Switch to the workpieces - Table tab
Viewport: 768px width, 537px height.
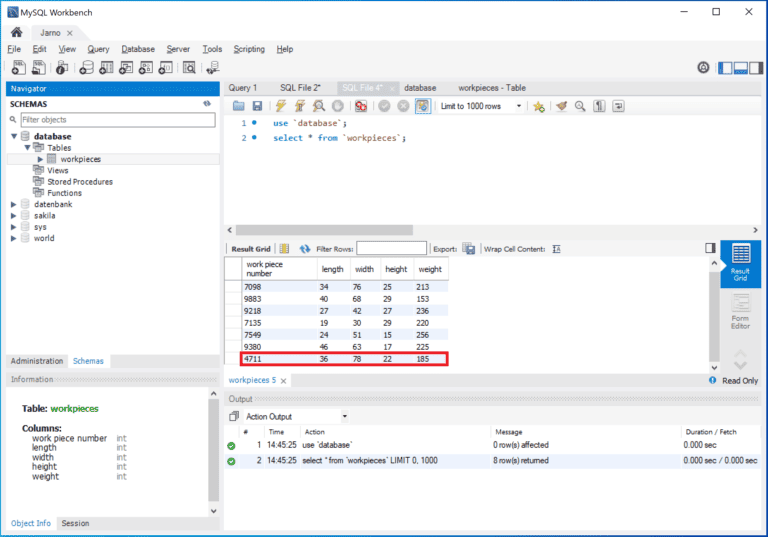tap(492, 88)
